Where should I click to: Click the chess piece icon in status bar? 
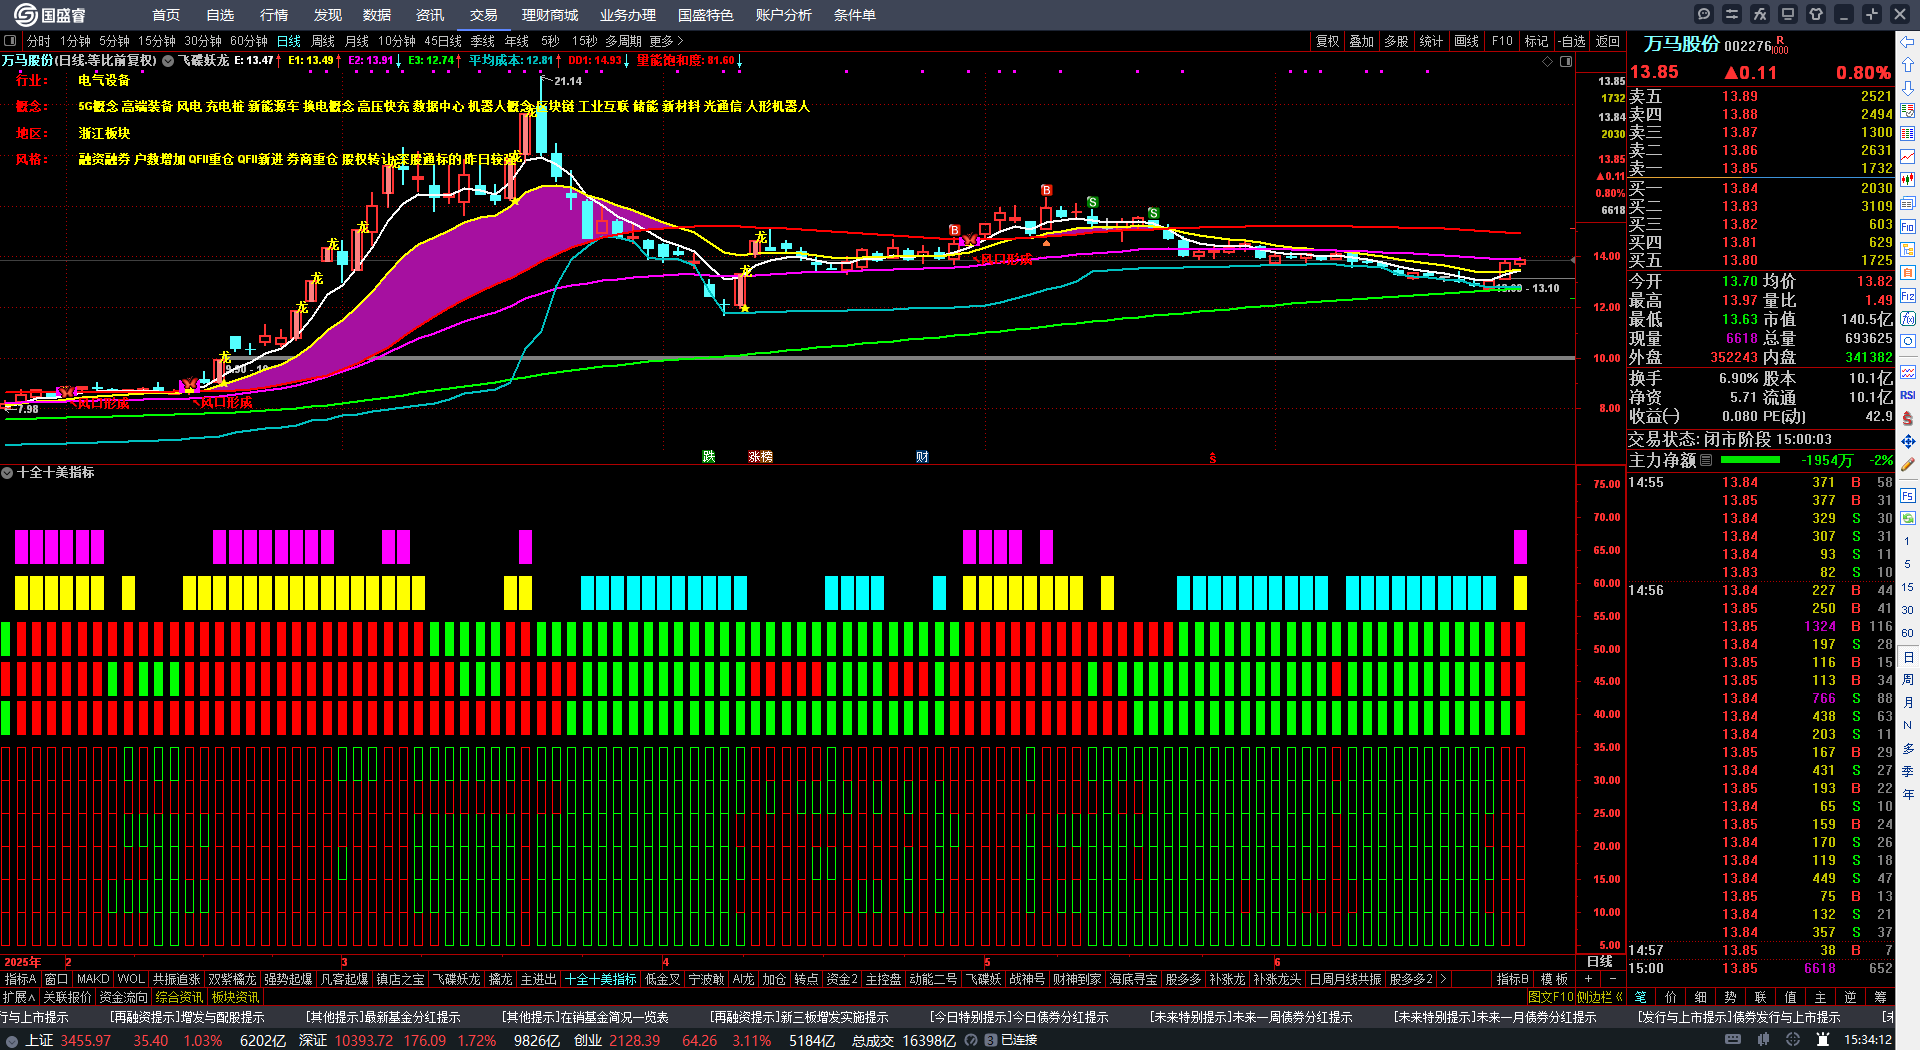pos(1823,1040)
